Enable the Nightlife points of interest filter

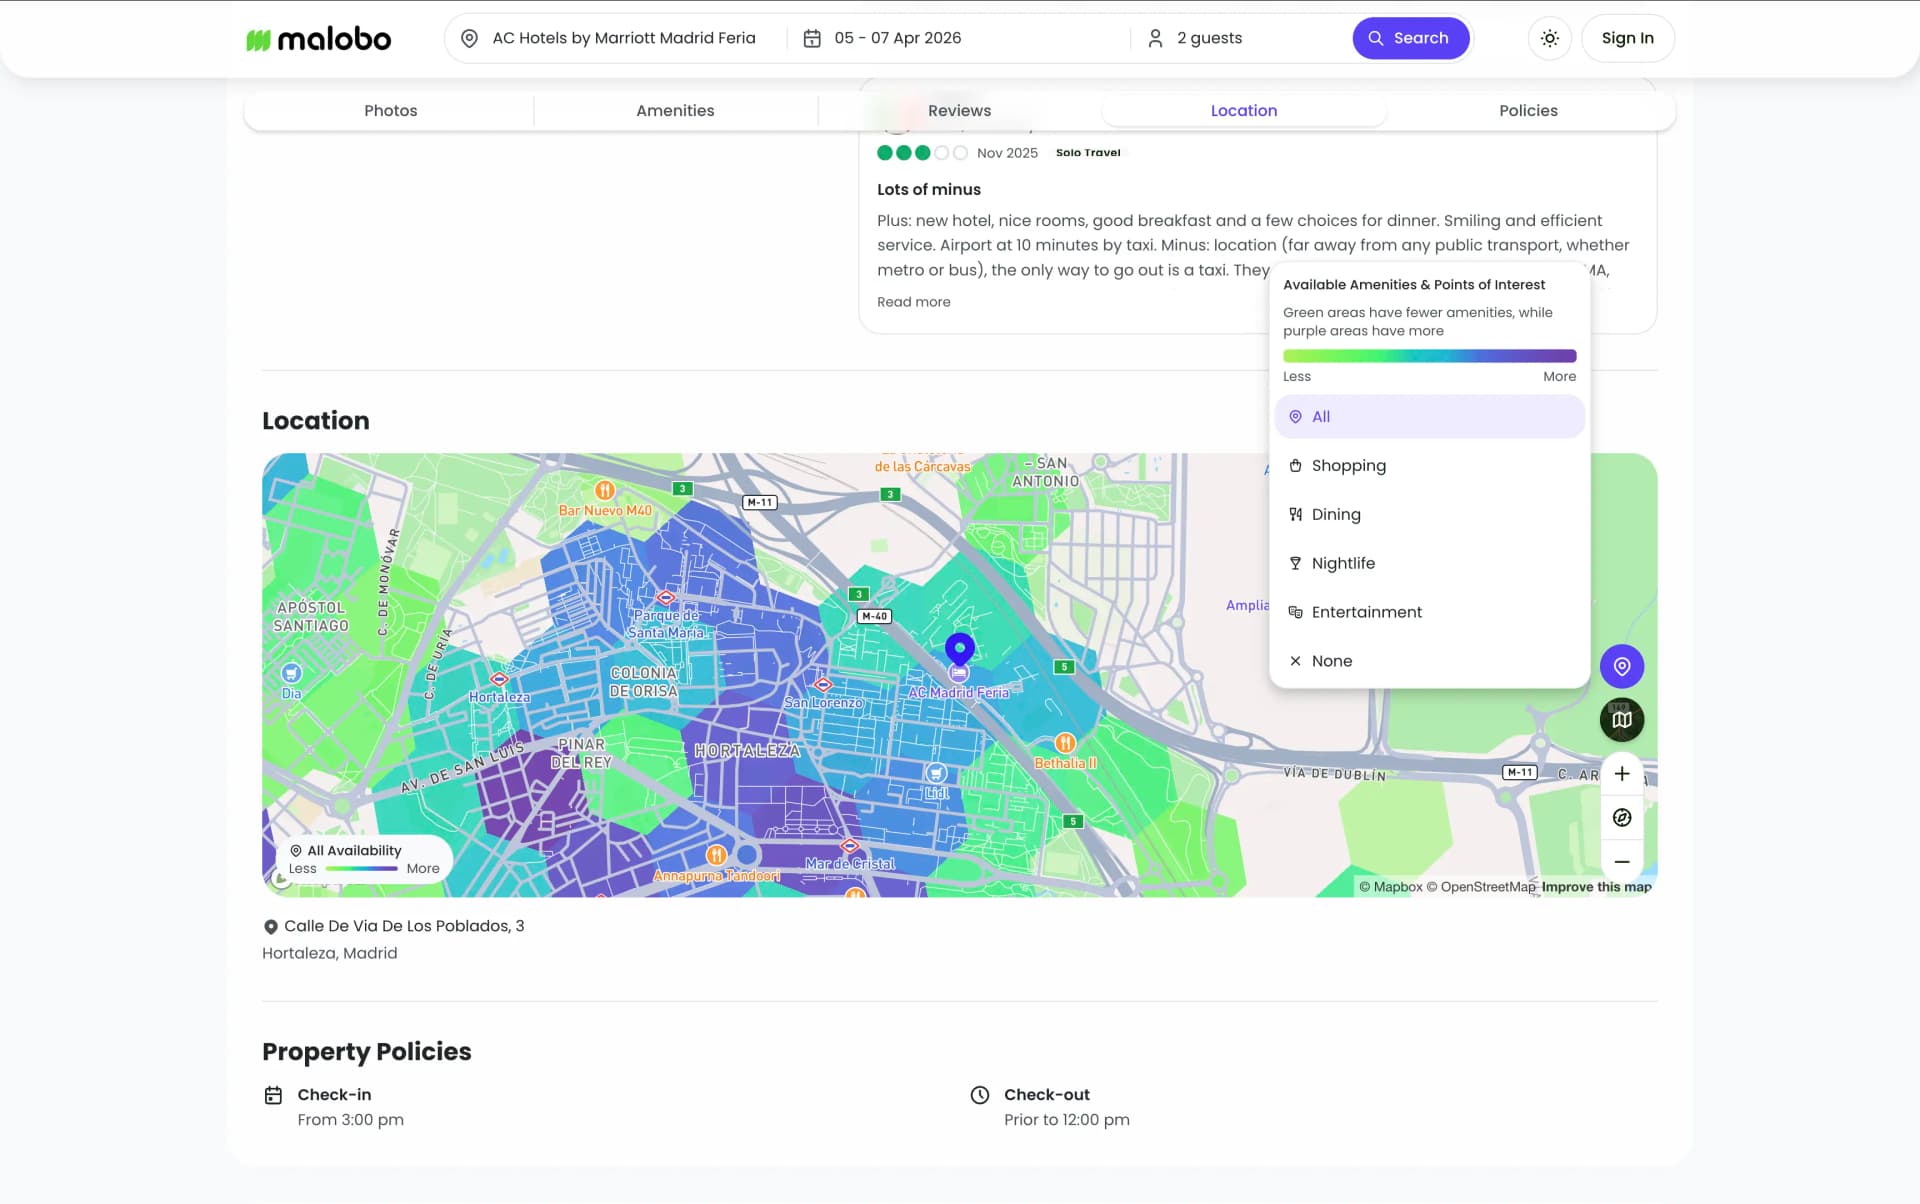1343,562
